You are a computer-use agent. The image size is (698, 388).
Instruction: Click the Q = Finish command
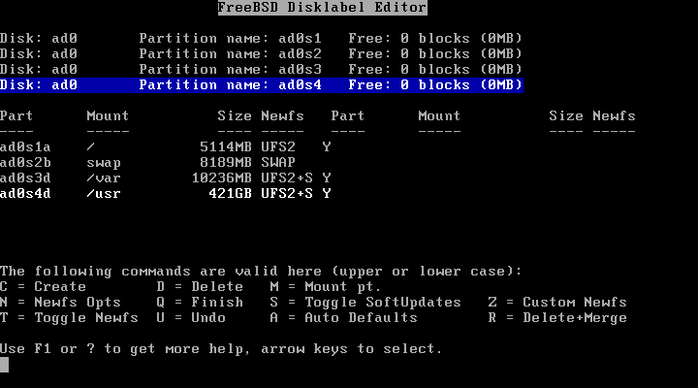pos(200,303)
